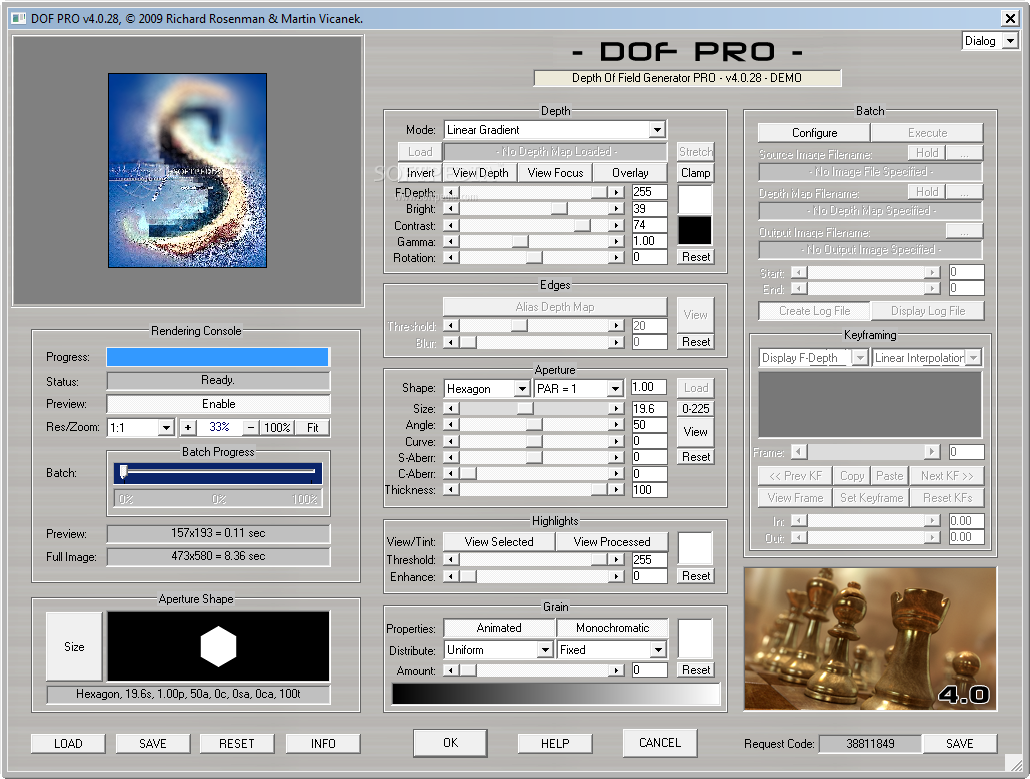The image size is (1030, 779).
Task: Click the LOAD settings button
Action: (68, 744)
